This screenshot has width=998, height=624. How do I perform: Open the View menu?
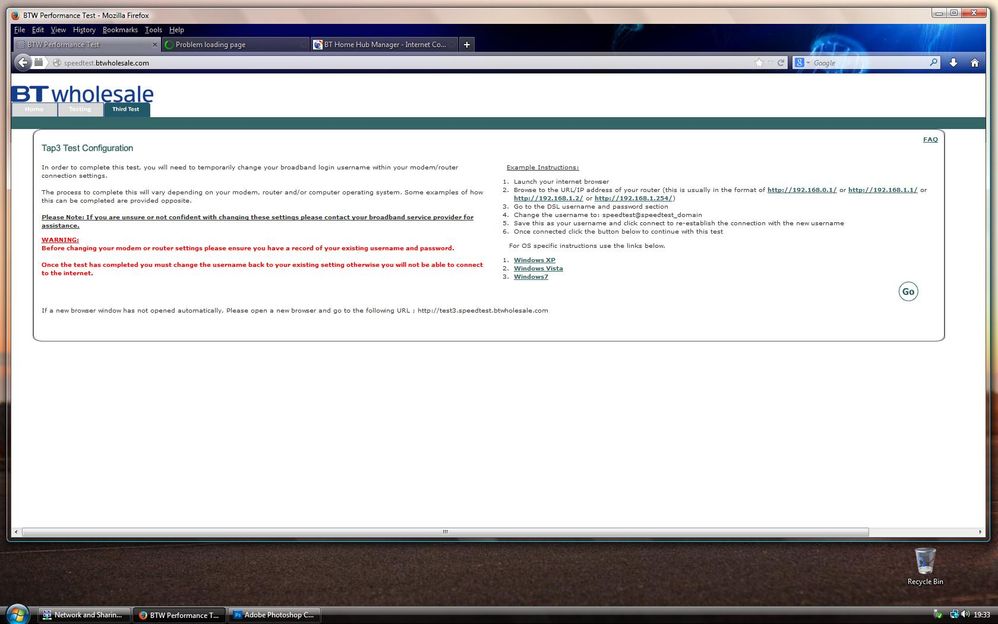(x=58, y=30)
